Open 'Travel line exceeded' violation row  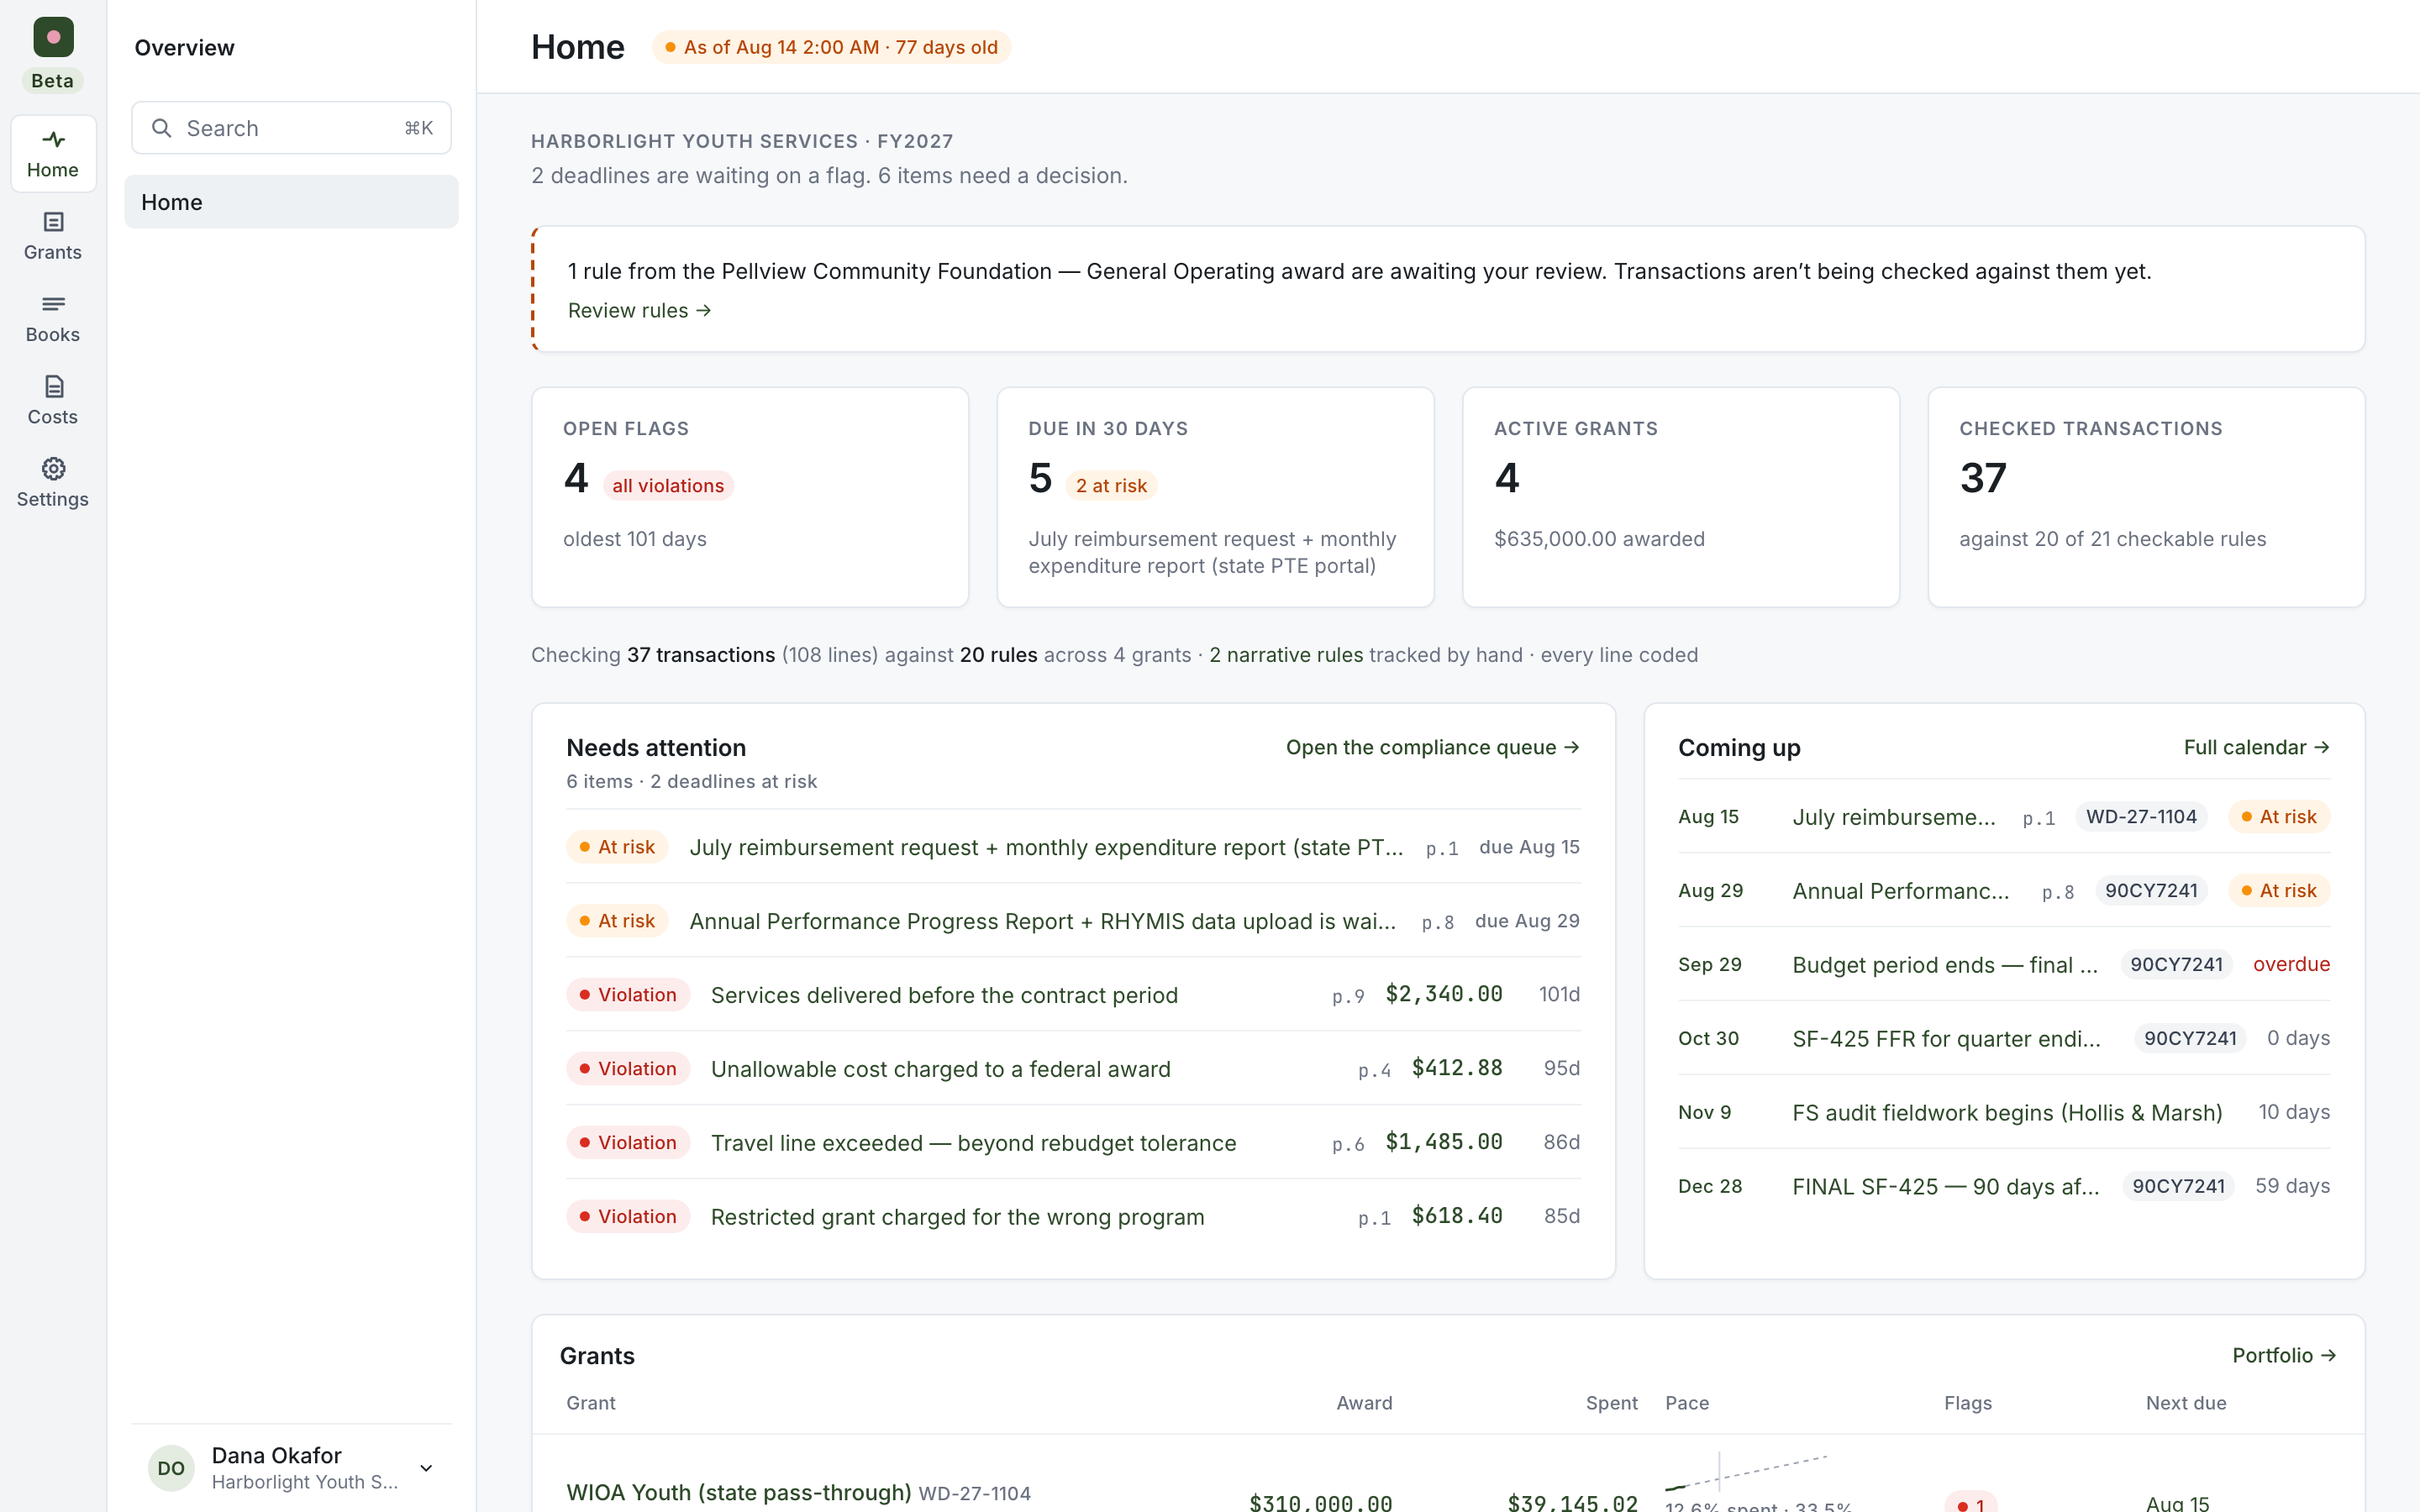click(1073, 1143)
